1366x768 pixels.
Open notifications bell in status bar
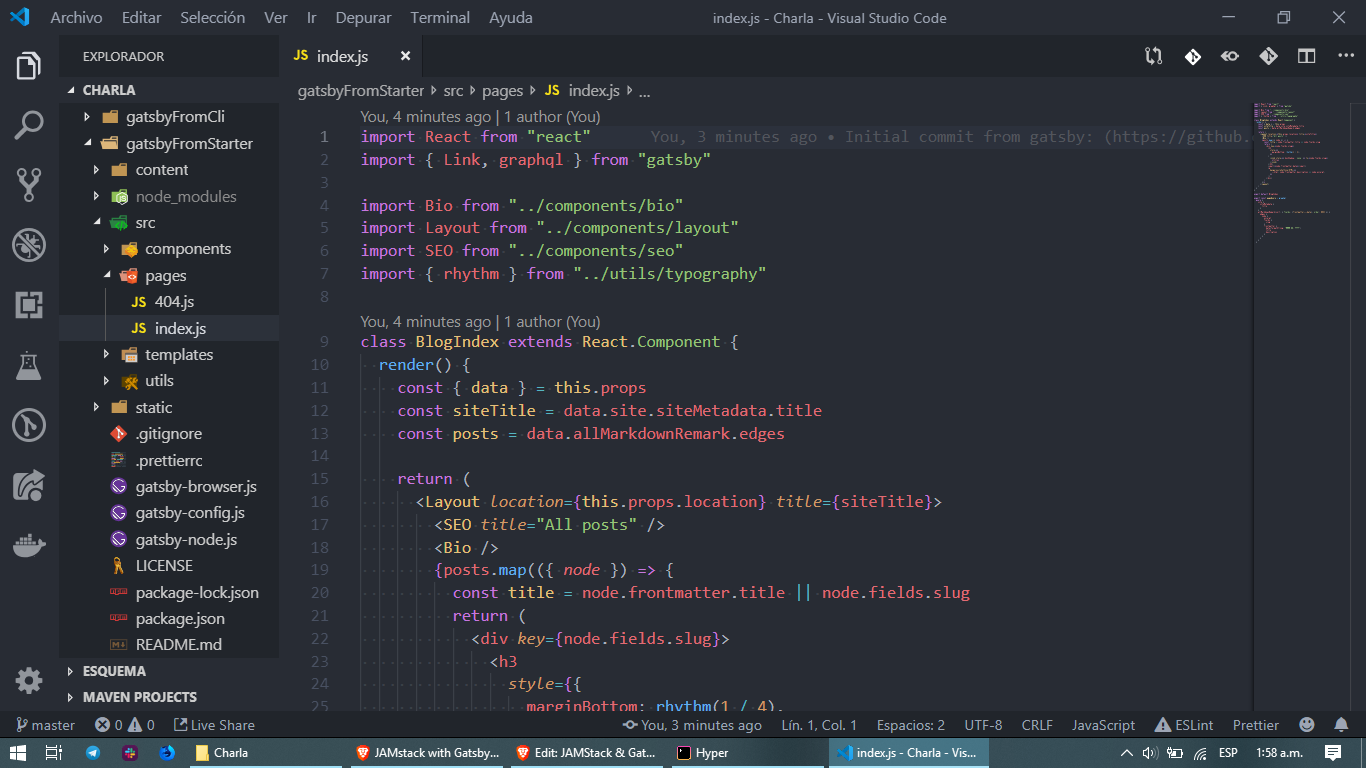coord(1341,725)
